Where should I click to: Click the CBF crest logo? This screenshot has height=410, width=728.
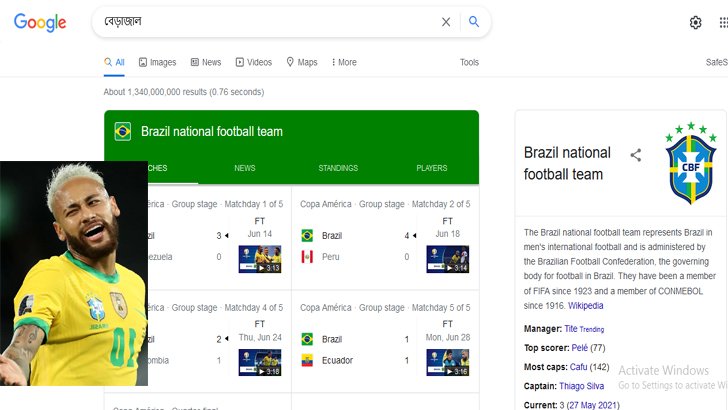691,163
